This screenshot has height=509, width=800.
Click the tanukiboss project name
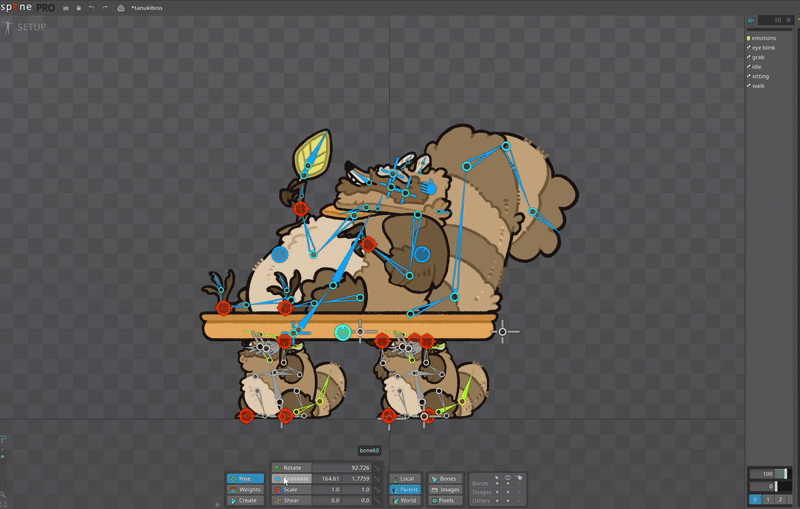tap(147, 8)
